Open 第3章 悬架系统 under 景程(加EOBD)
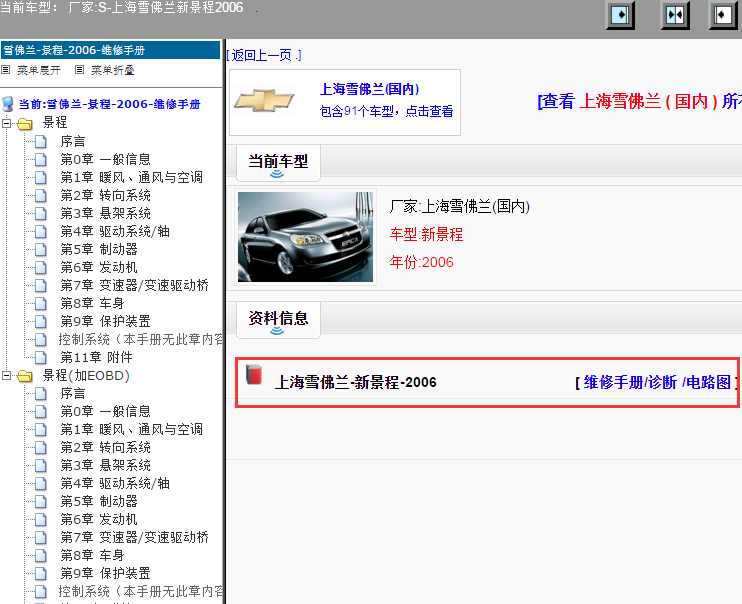The width and height of the screenshot is (742, 604). [x=105, y=465]
